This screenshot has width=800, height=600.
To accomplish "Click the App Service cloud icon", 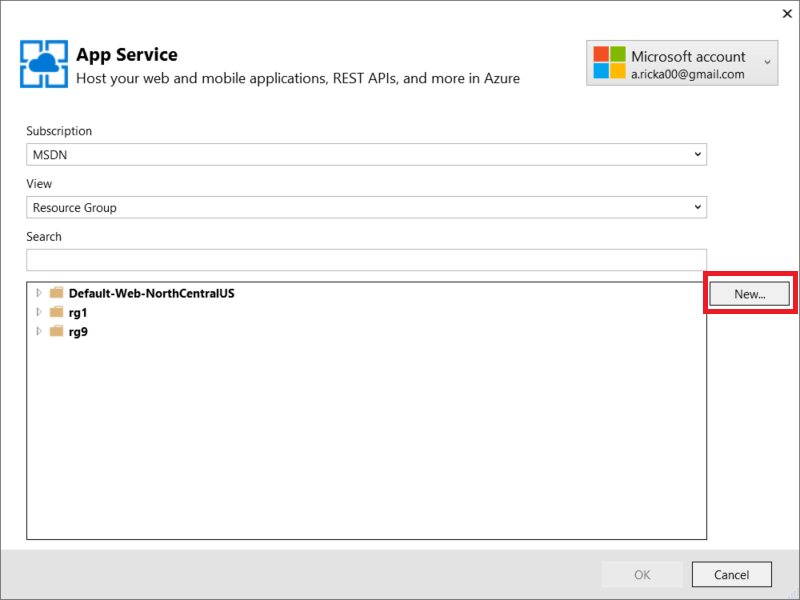I will (44, 64).
